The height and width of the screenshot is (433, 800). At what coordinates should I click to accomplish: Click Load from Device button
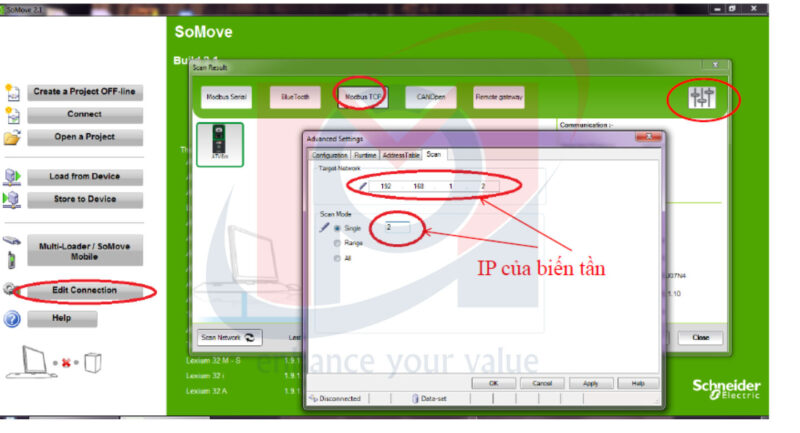coord(85,176)
